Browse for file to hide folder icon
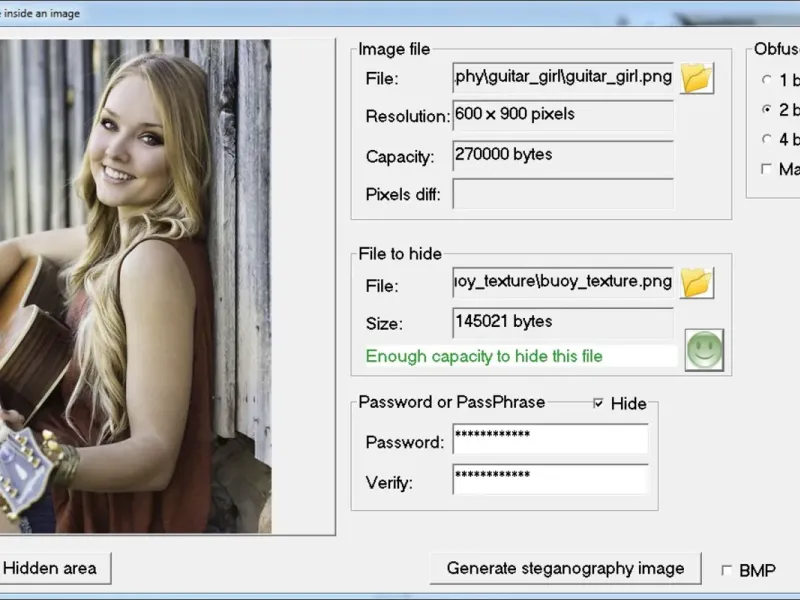Screen dimensions: 800x600 tap(697, 283)
